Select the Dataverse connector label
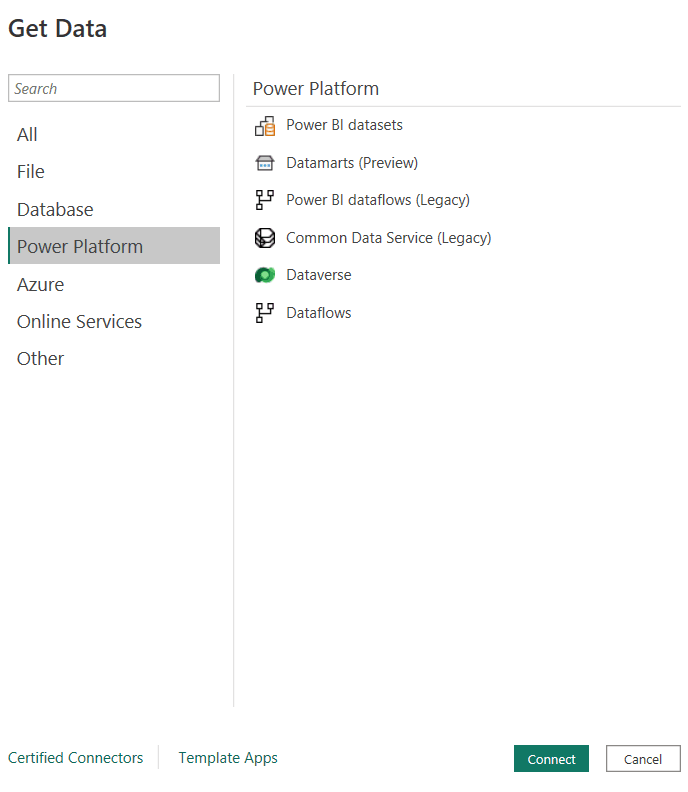Viewport: 688px width, 792px height. pyautogui.click(x=319, y=275)
